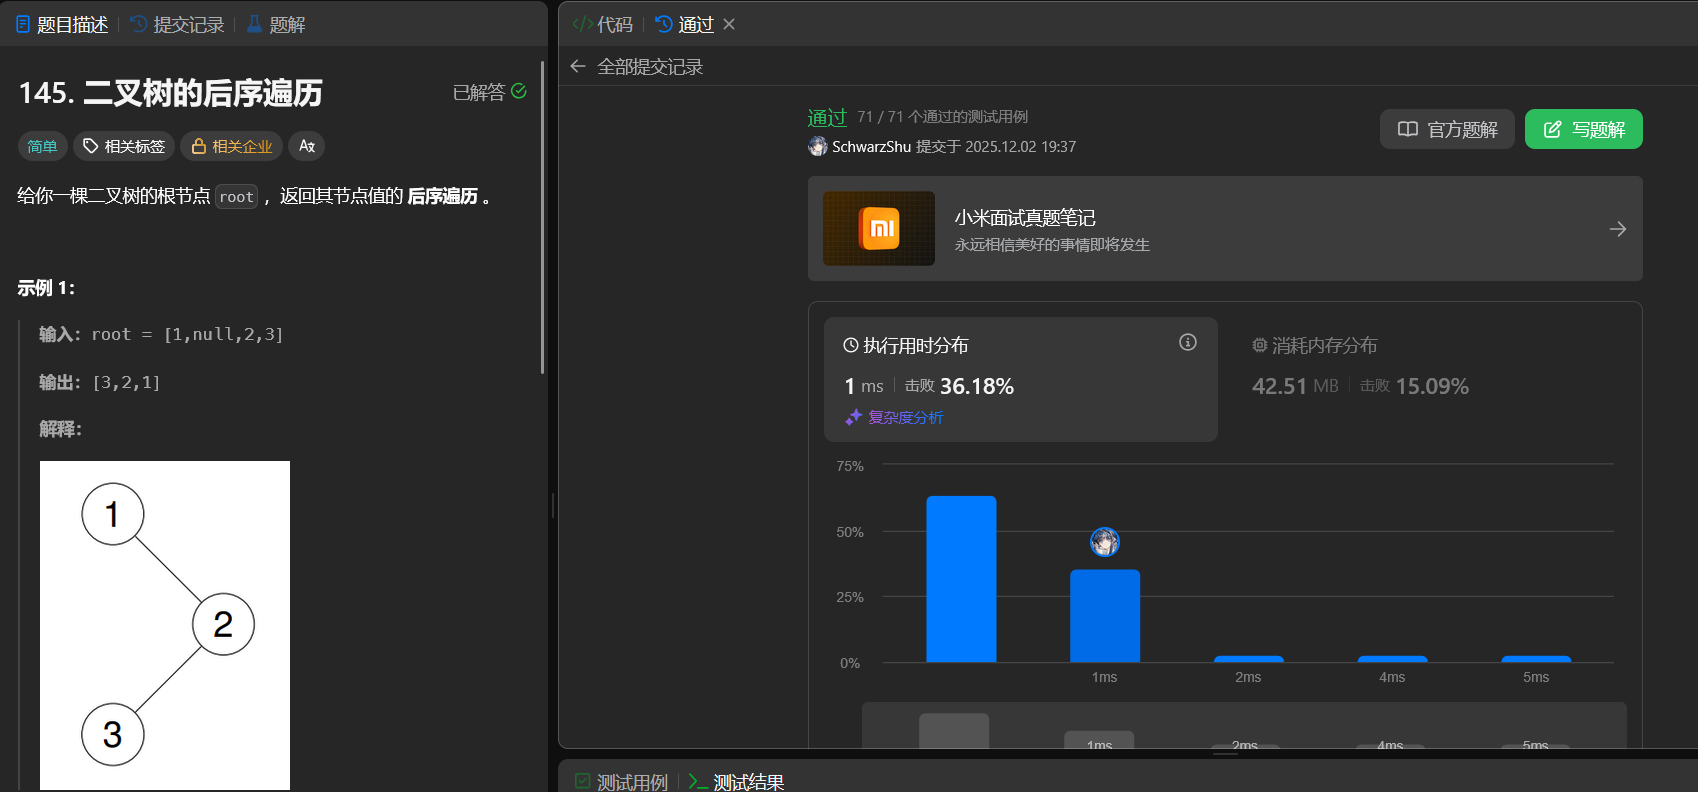Click the info icon in 执行用时分布 card

pos(1187,343)
